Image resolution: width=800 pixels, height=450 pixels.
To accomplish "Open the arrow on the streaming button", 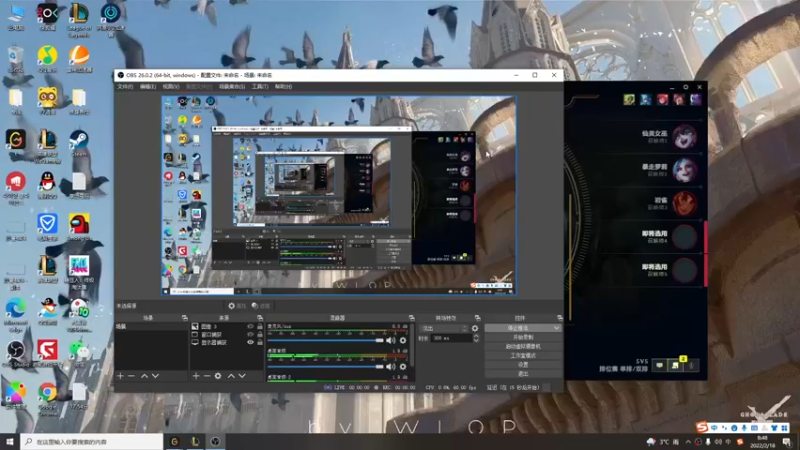I will tap(556, 328).
